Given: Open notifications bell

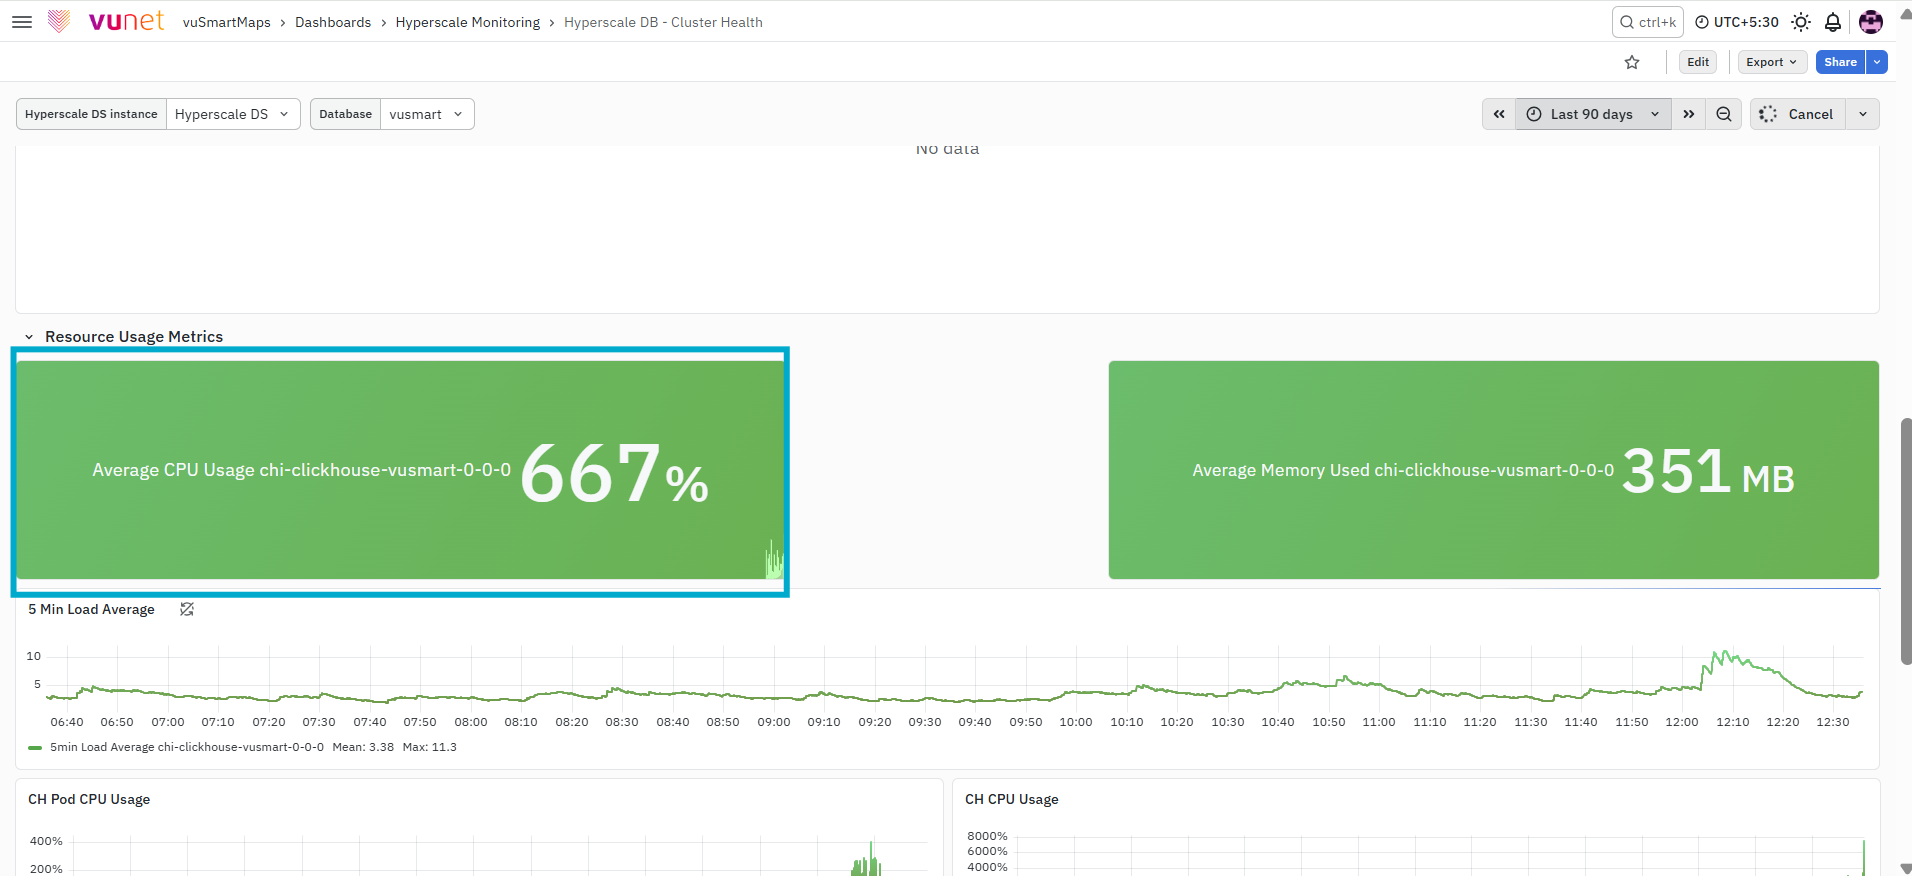Looking at the screenshot, I should [x=1833, y=22].
